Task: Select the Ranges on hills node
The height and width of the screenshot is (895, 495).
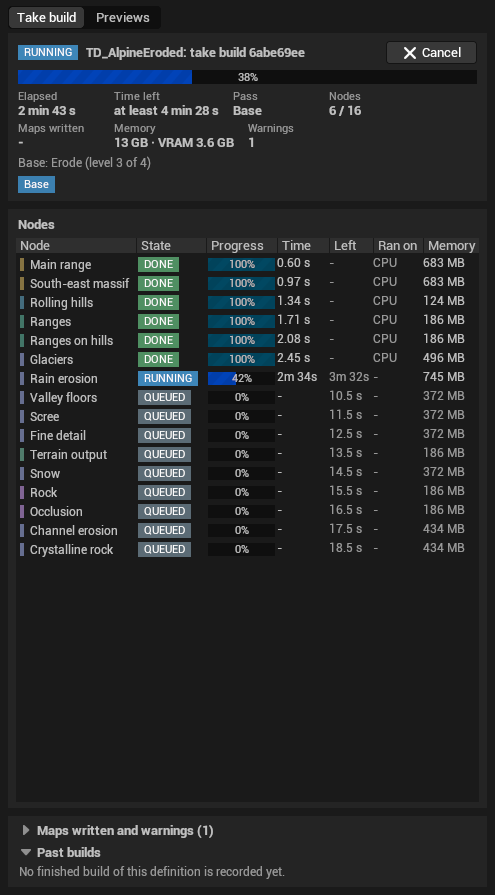Action: (247, 340)
